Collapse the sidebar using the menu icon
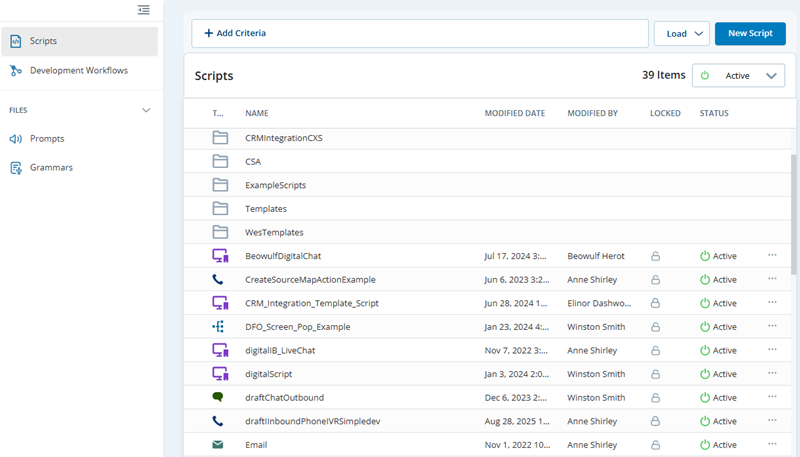Image resolution: width=800 pixels, height=457 pixels. pyautogui.click(x=144, y=10)
